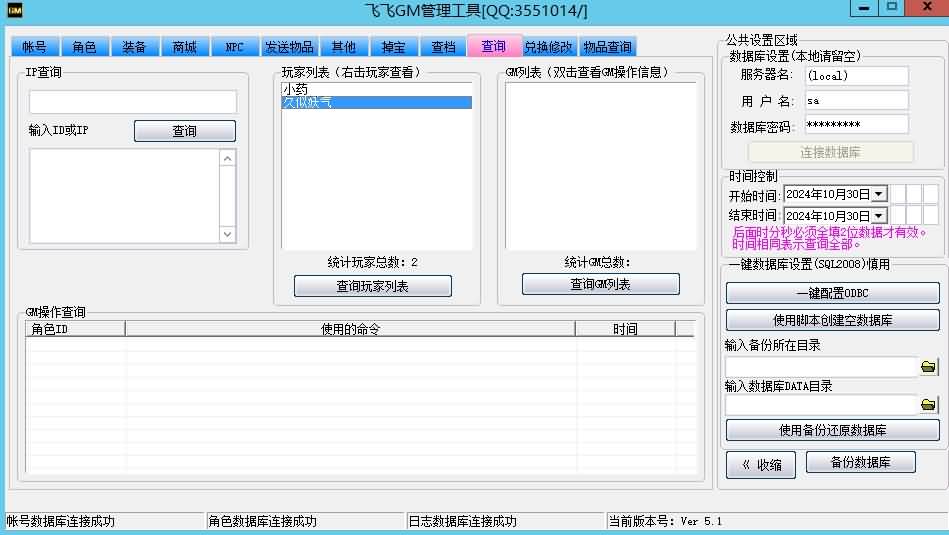Click IP results list scroll down arrow
The image size is (949, 535).
click(227, 234)
